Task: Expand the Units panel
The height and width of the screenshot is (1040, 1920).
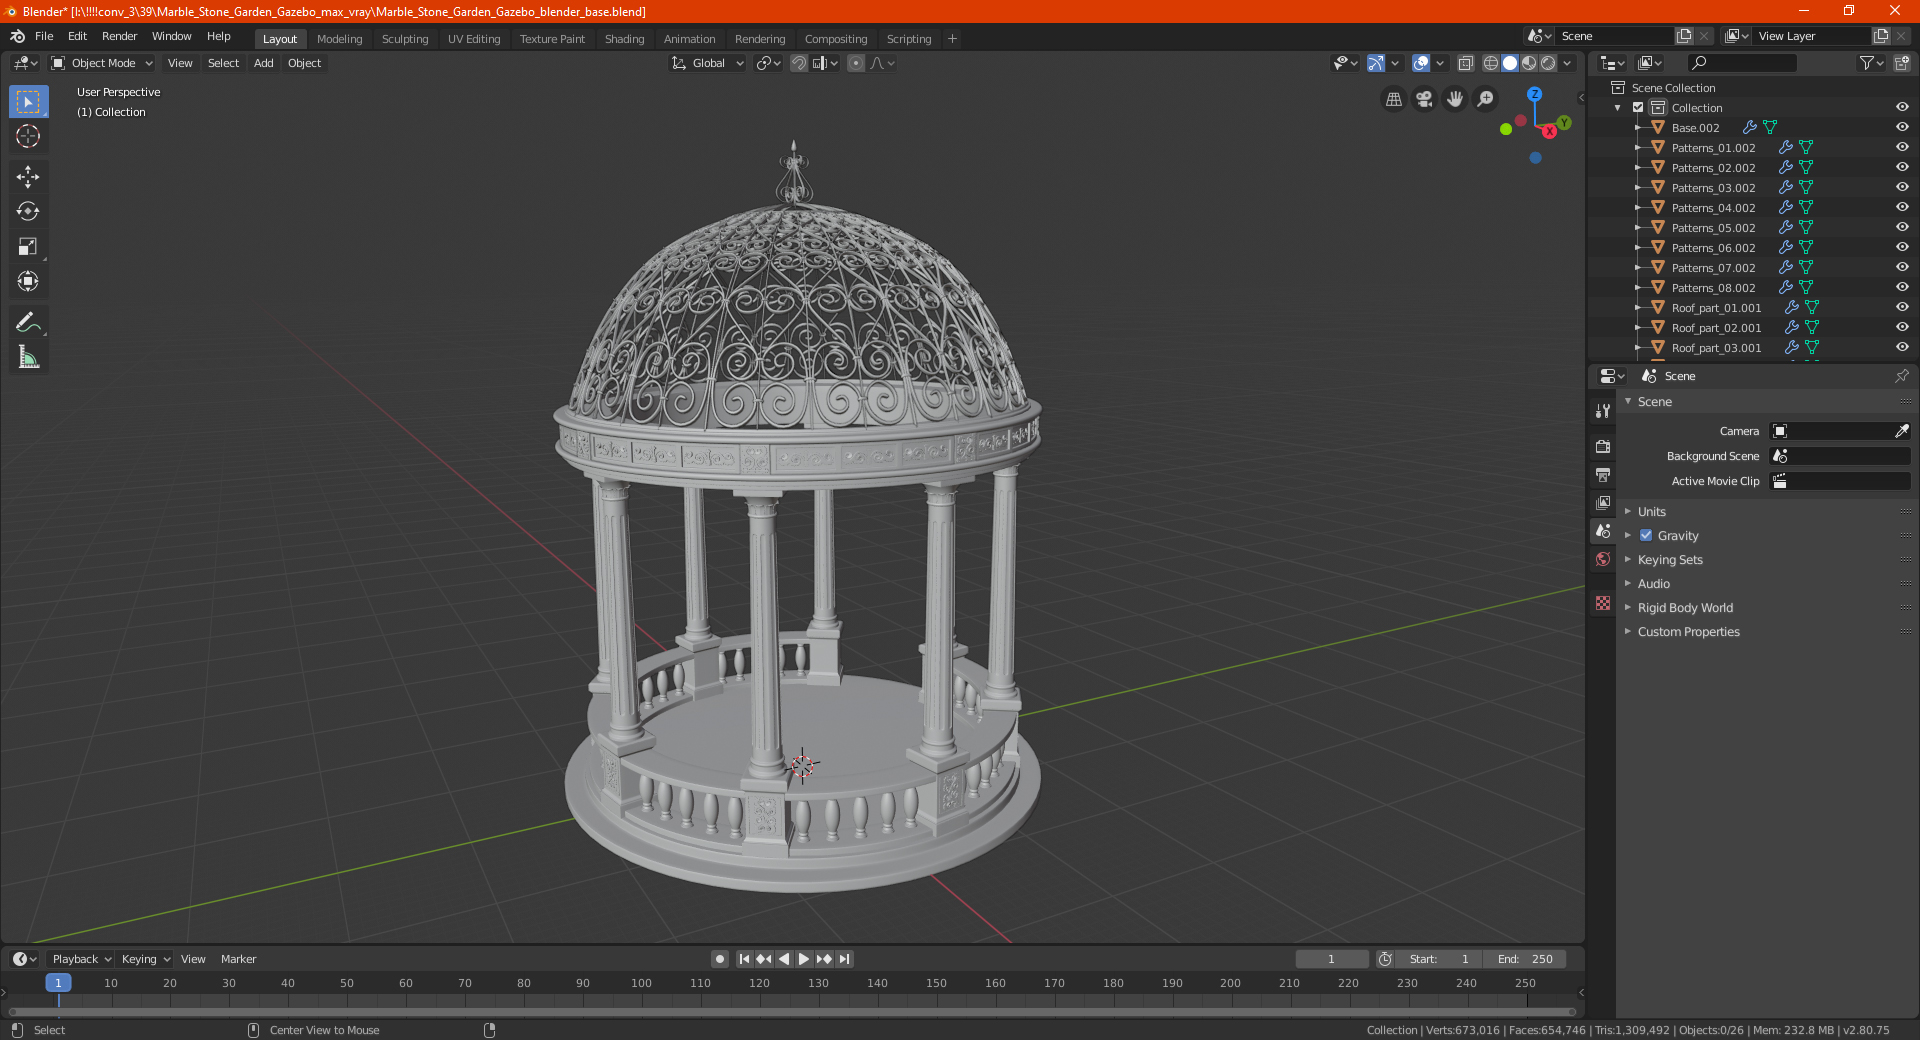Action: tap(1651, 512)
